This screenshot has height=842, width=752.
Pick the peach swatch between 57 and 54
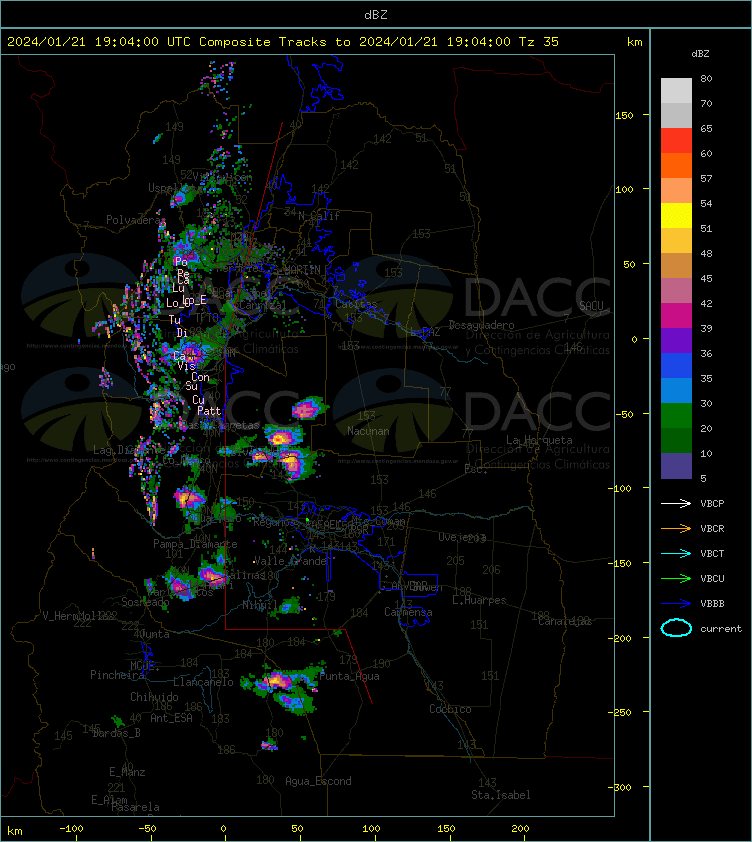[676, 191]
